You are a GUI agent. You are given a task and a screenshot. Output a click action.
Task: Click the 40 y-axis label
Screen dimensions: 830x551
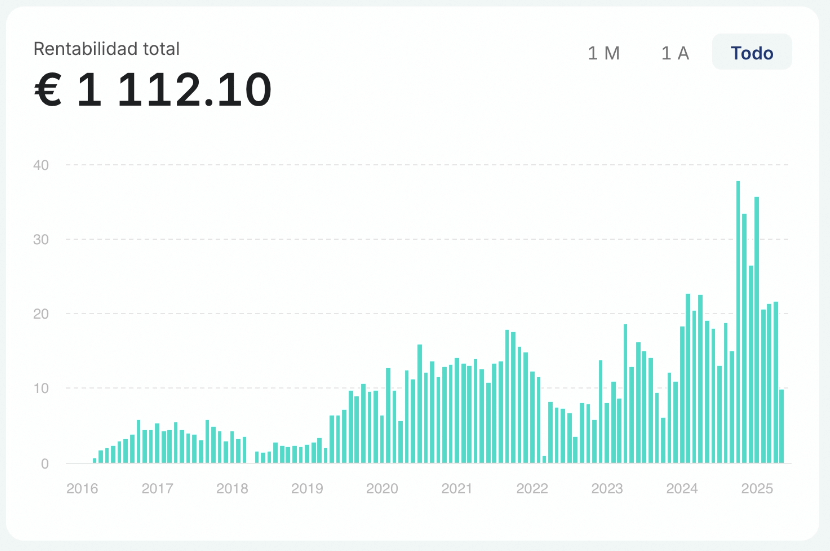point(43,164)
